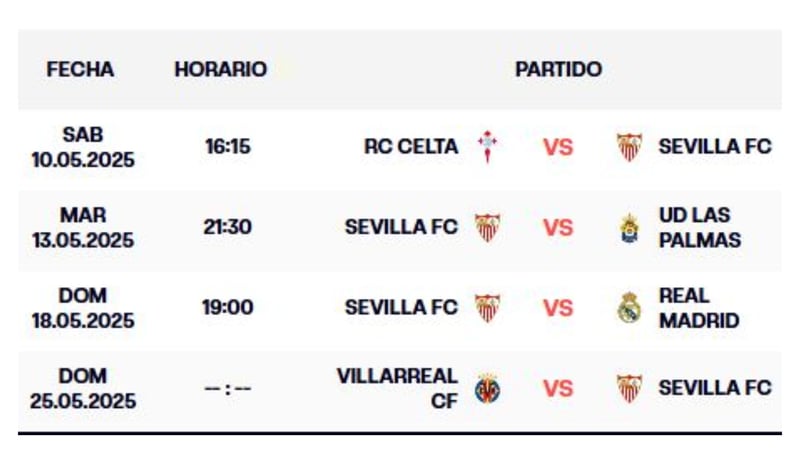Click Sevilla FC crest in Villarreal row
Viewport: 800px width, 453px height.
(629, 388)
